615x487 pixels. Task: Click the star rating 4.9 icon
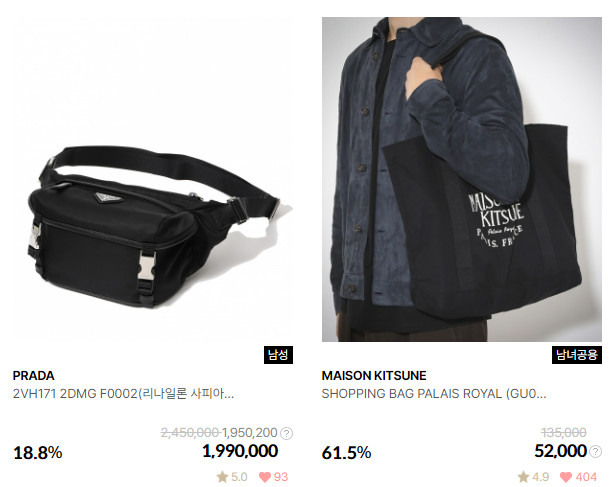point(523,477)
